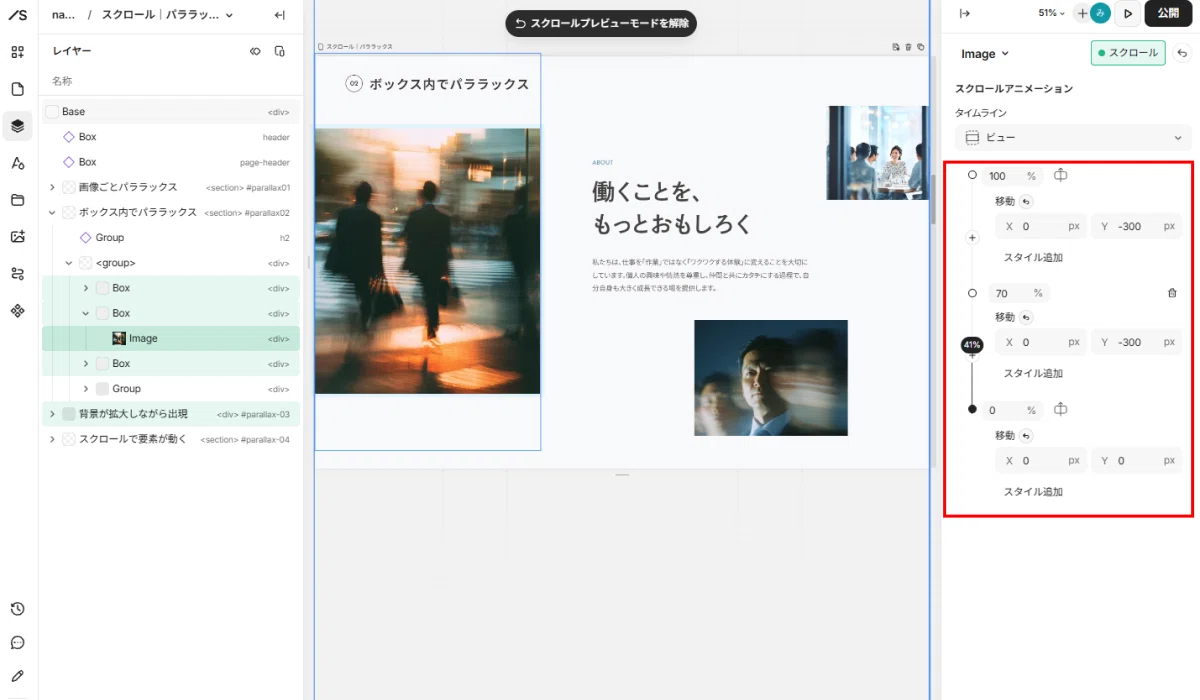This screenshot has height=700, width=1200.
Task: Expand the スクロールで要素が動く section layer
Action: (x=52, y=439)
